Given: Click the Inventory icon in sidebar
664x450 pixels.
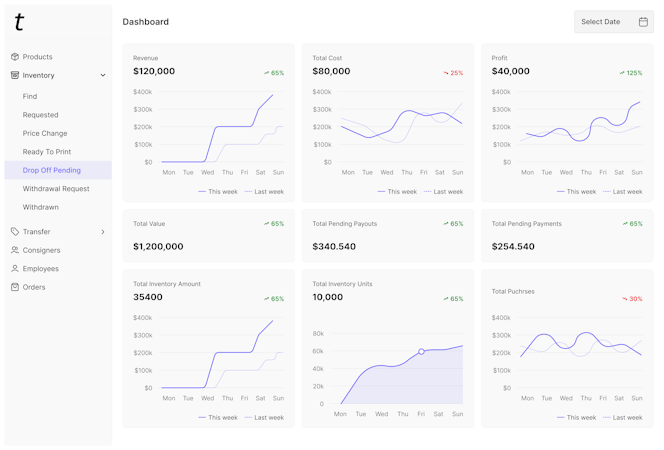Looking at the screenshot, I should click(x=15, y=75).
